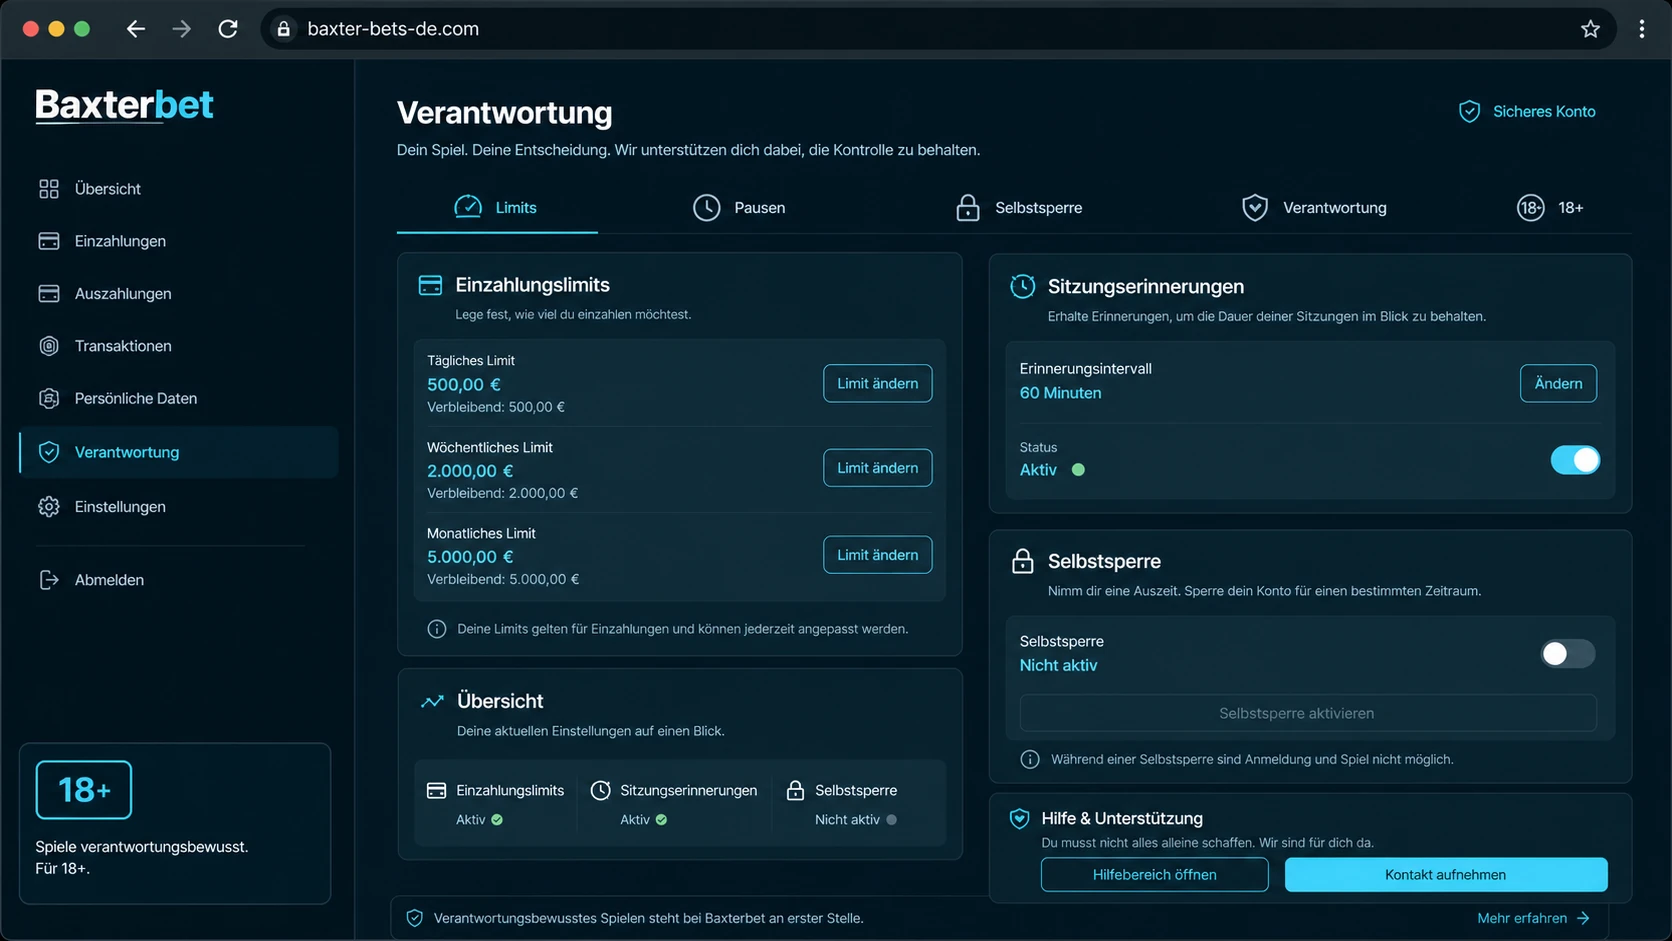This screenshot has width=1672, height=941.
Task: Click the Persönliche Daten icon
Action: (x=49, y=398)
